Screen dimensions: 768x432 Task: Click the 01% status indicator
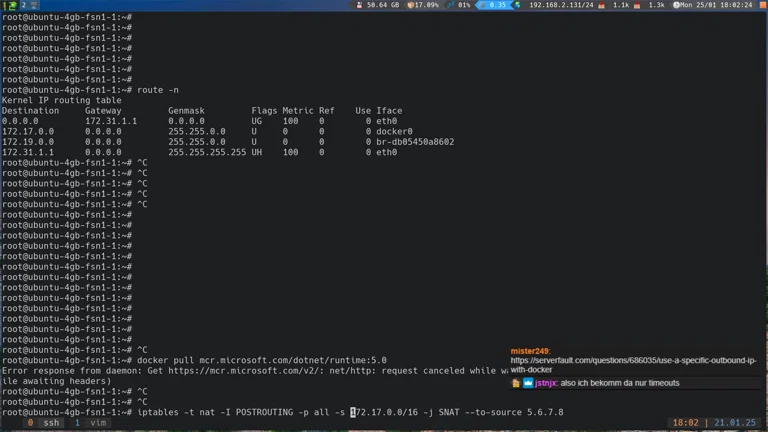point(460,5)
